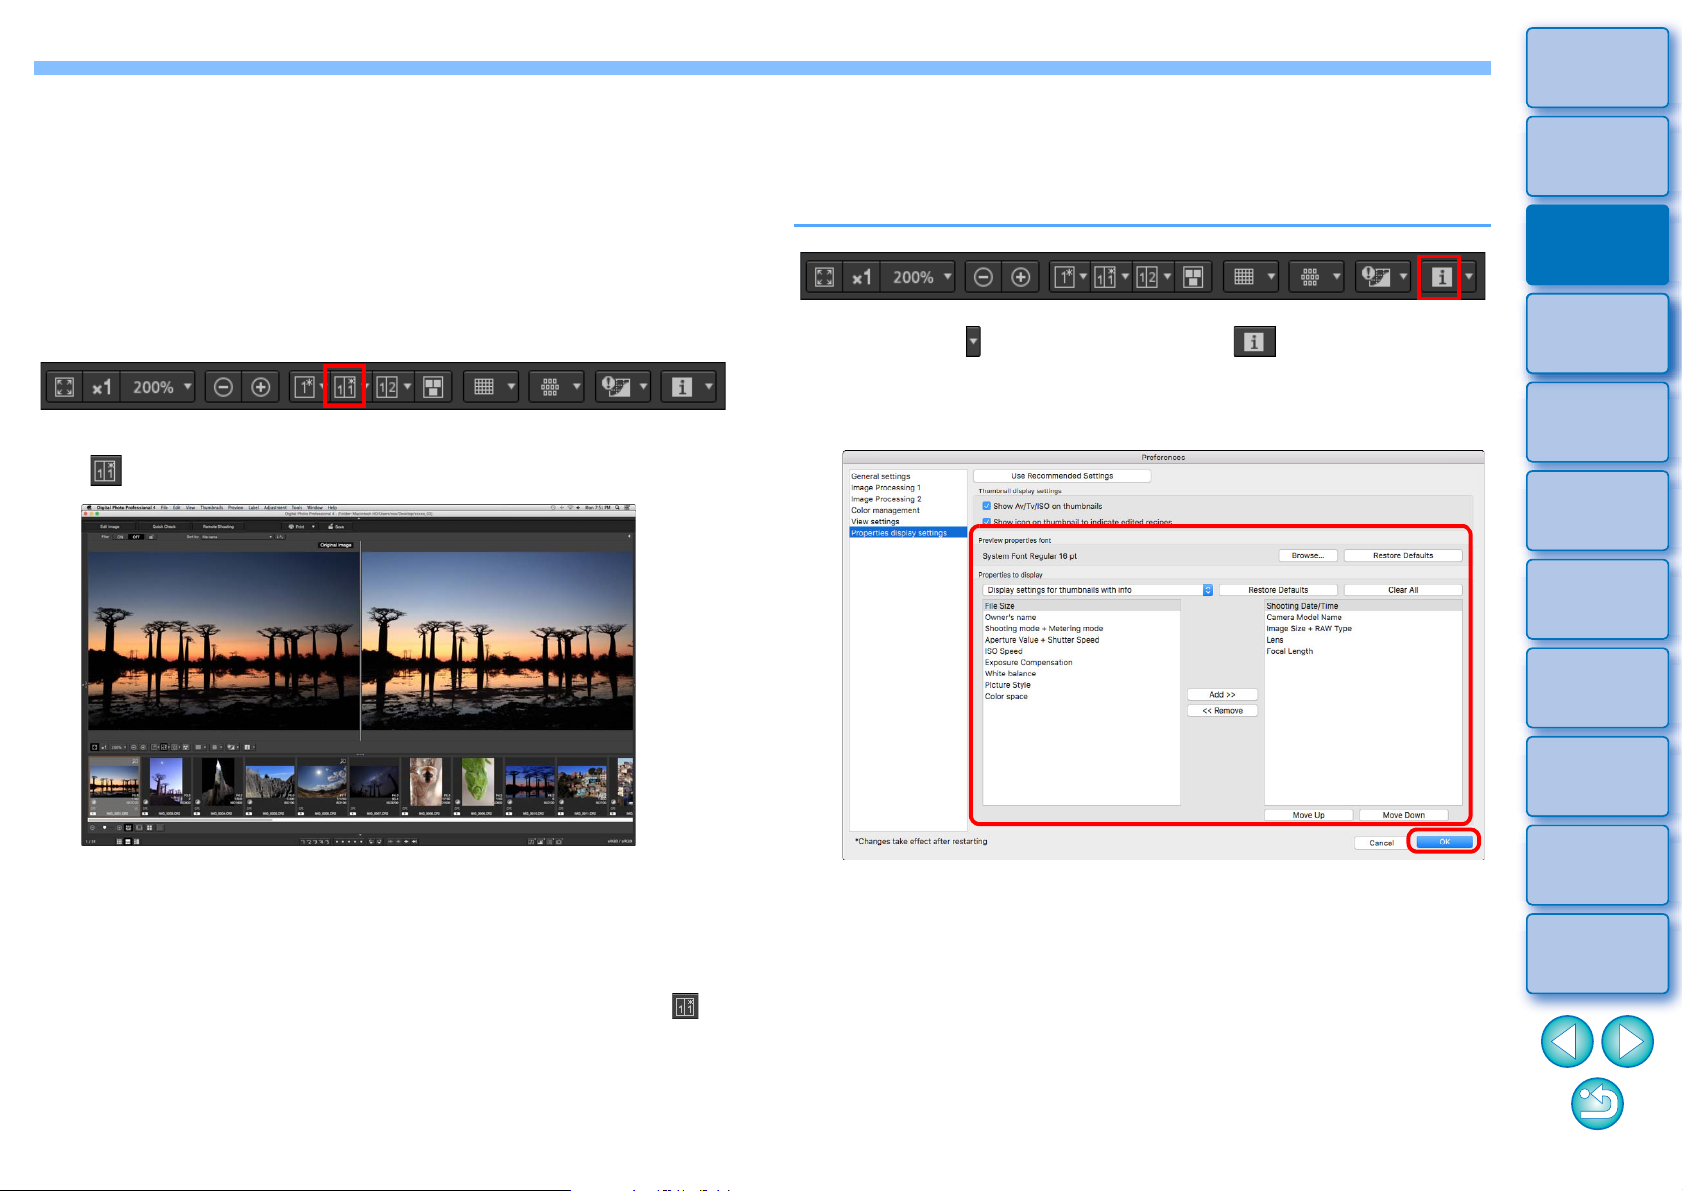Click multi-layout icon in the lower-left toolbar
The image size is (1683, 1191).
pos(433,387)
